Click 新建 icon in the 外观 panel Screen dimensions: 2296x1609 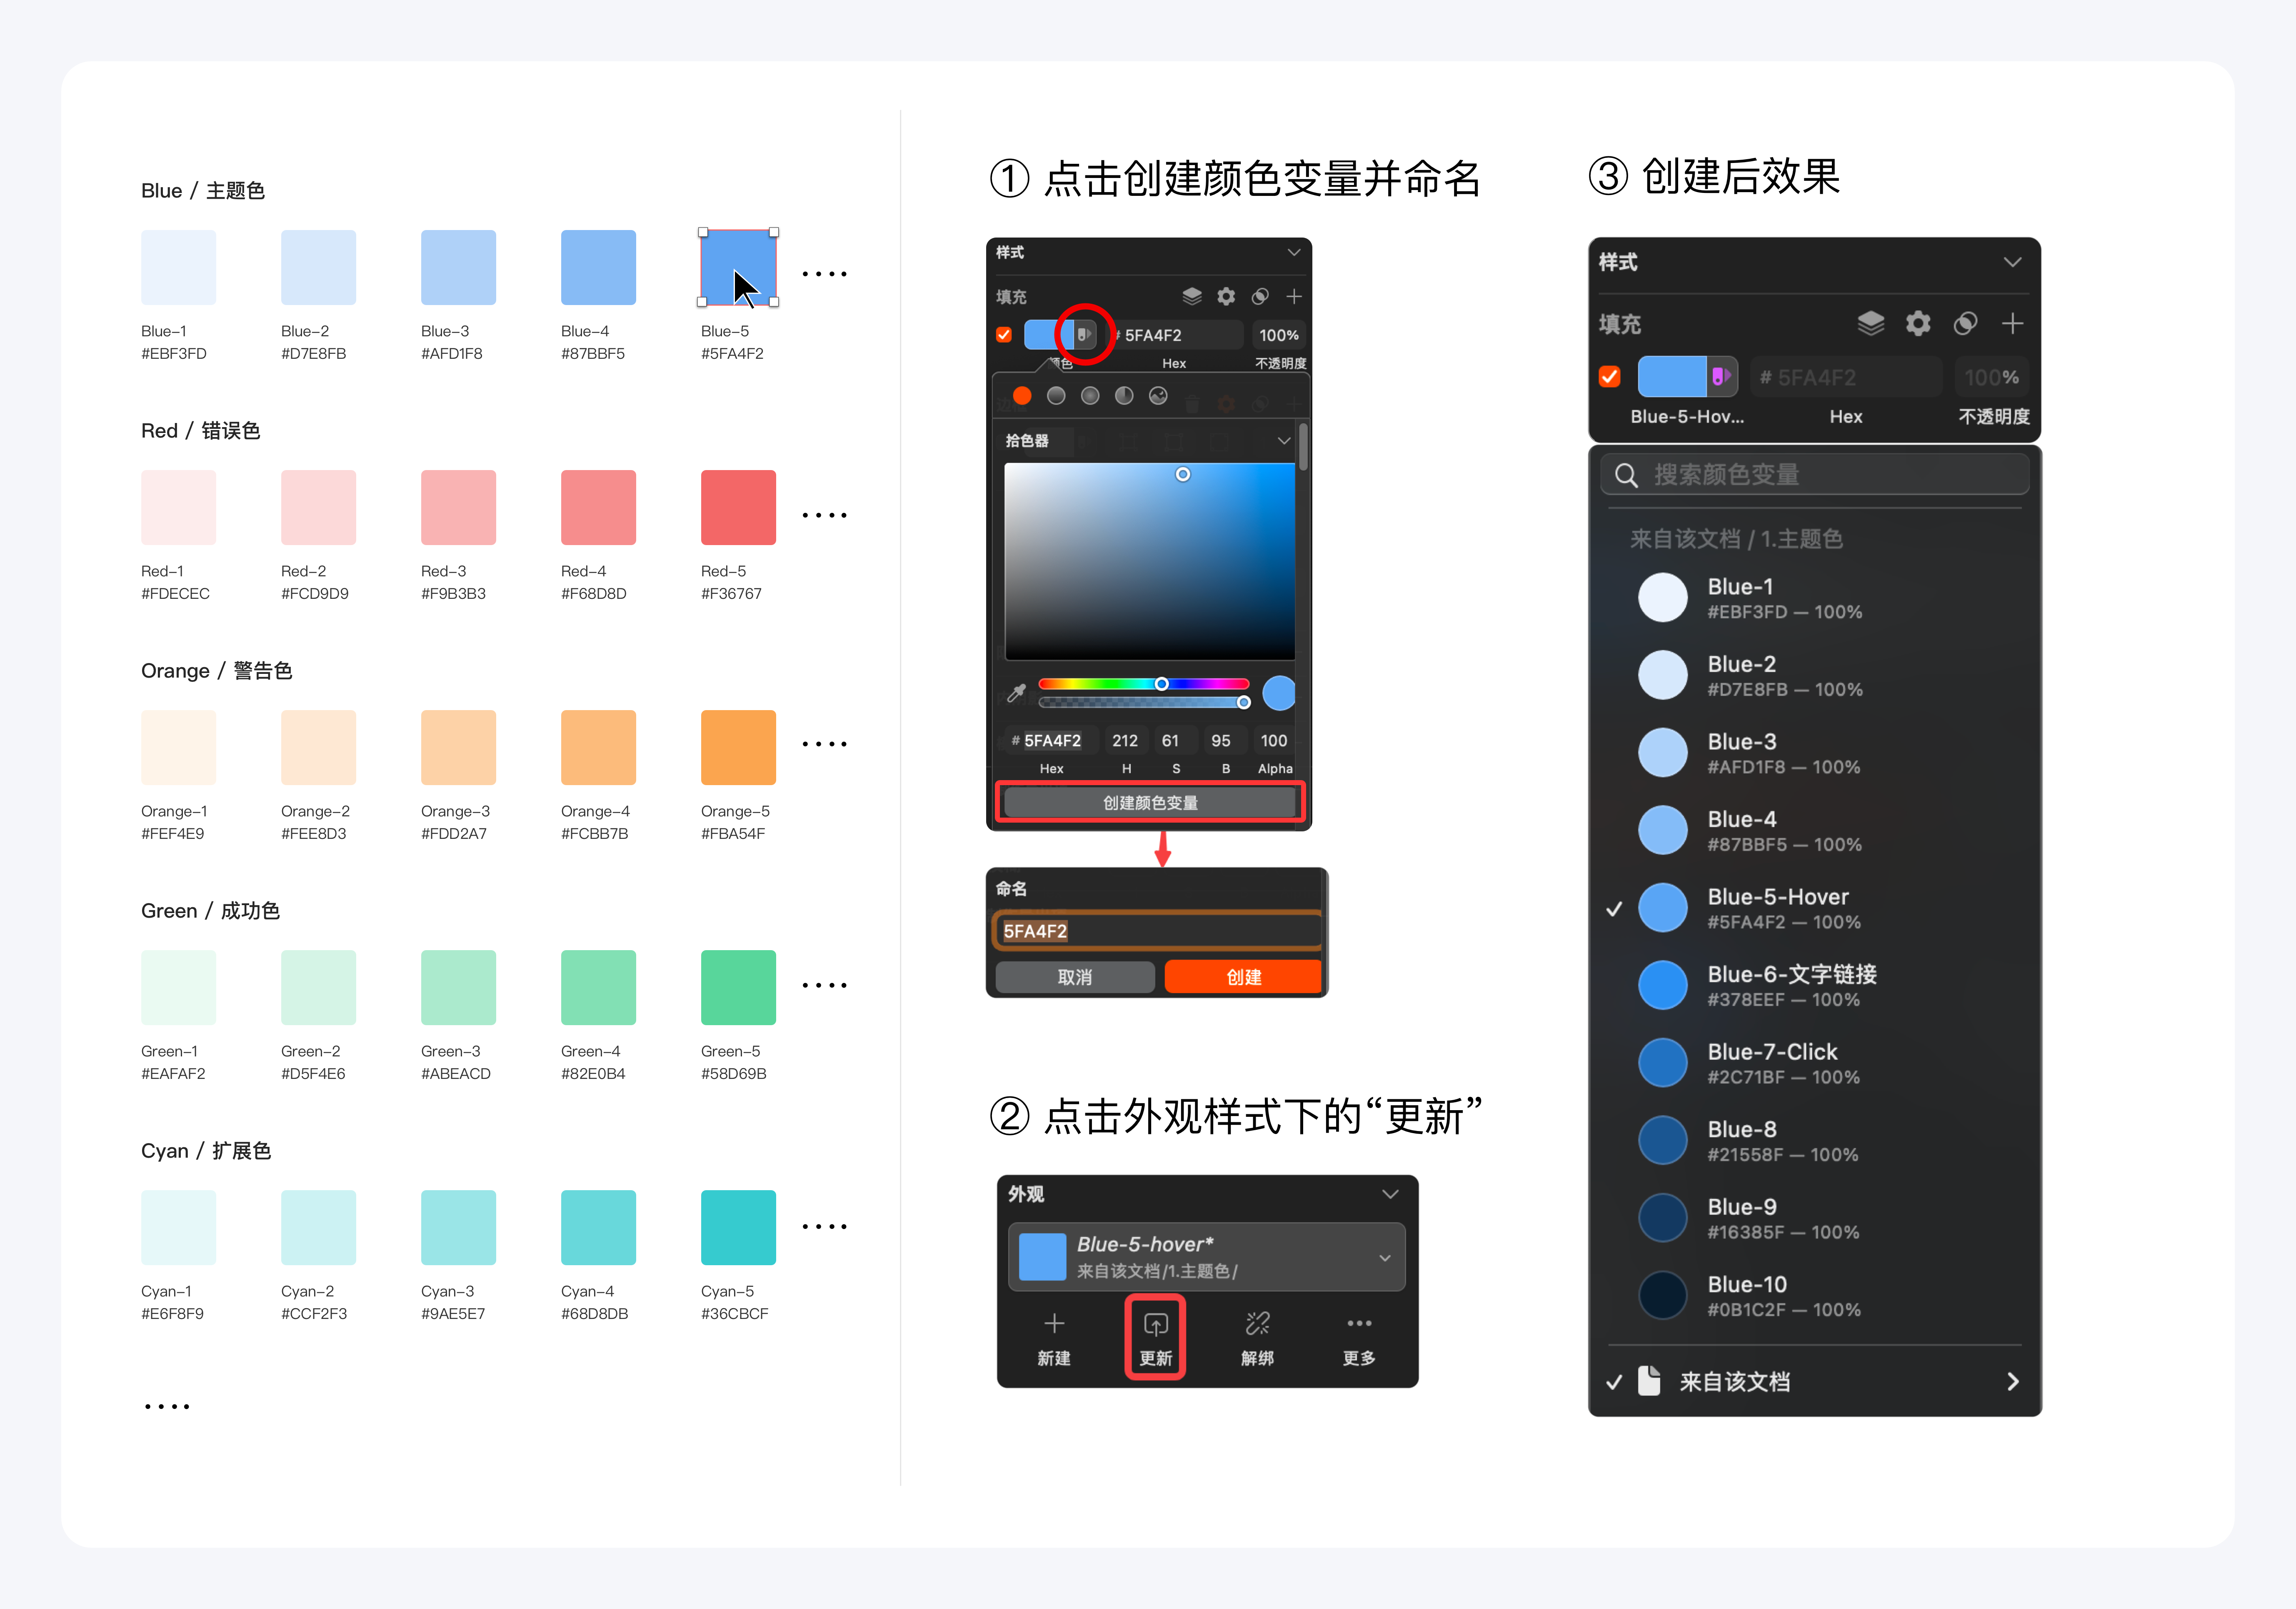click(1054, 1324)
